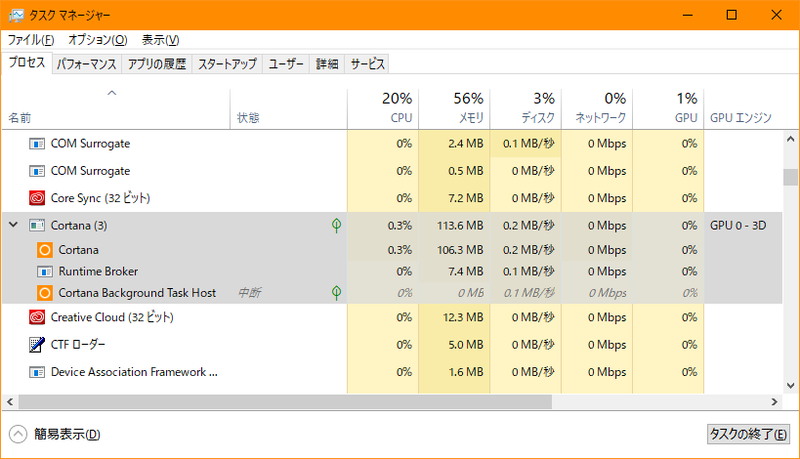The width and height of the screenshot is (800, 459).
Task: Sort by the 名前 column header
Action: pyautogui.click(x=116, y=109)
